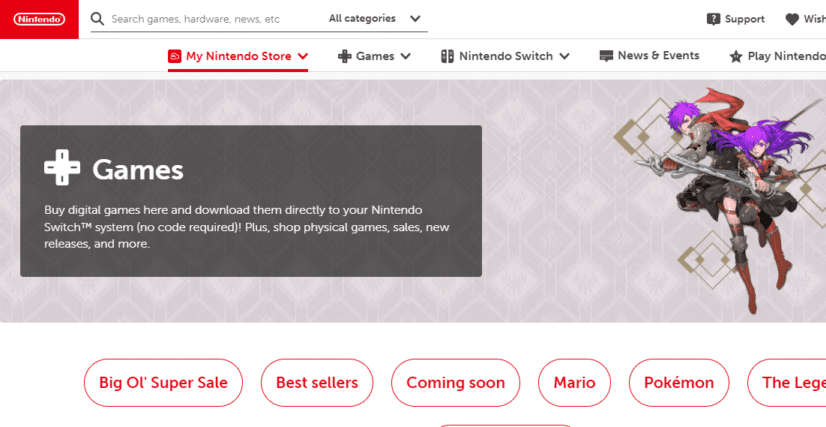Screen dimensions: 826x427
Task: Click the Games banner heading text
Action: point(138,170)
